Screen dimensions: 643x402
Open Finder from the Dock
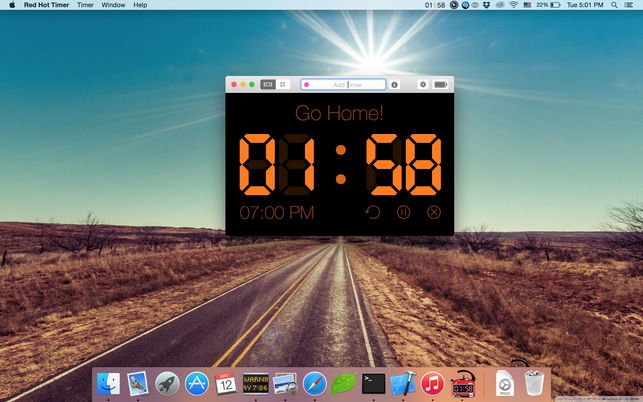coord(108,384)
